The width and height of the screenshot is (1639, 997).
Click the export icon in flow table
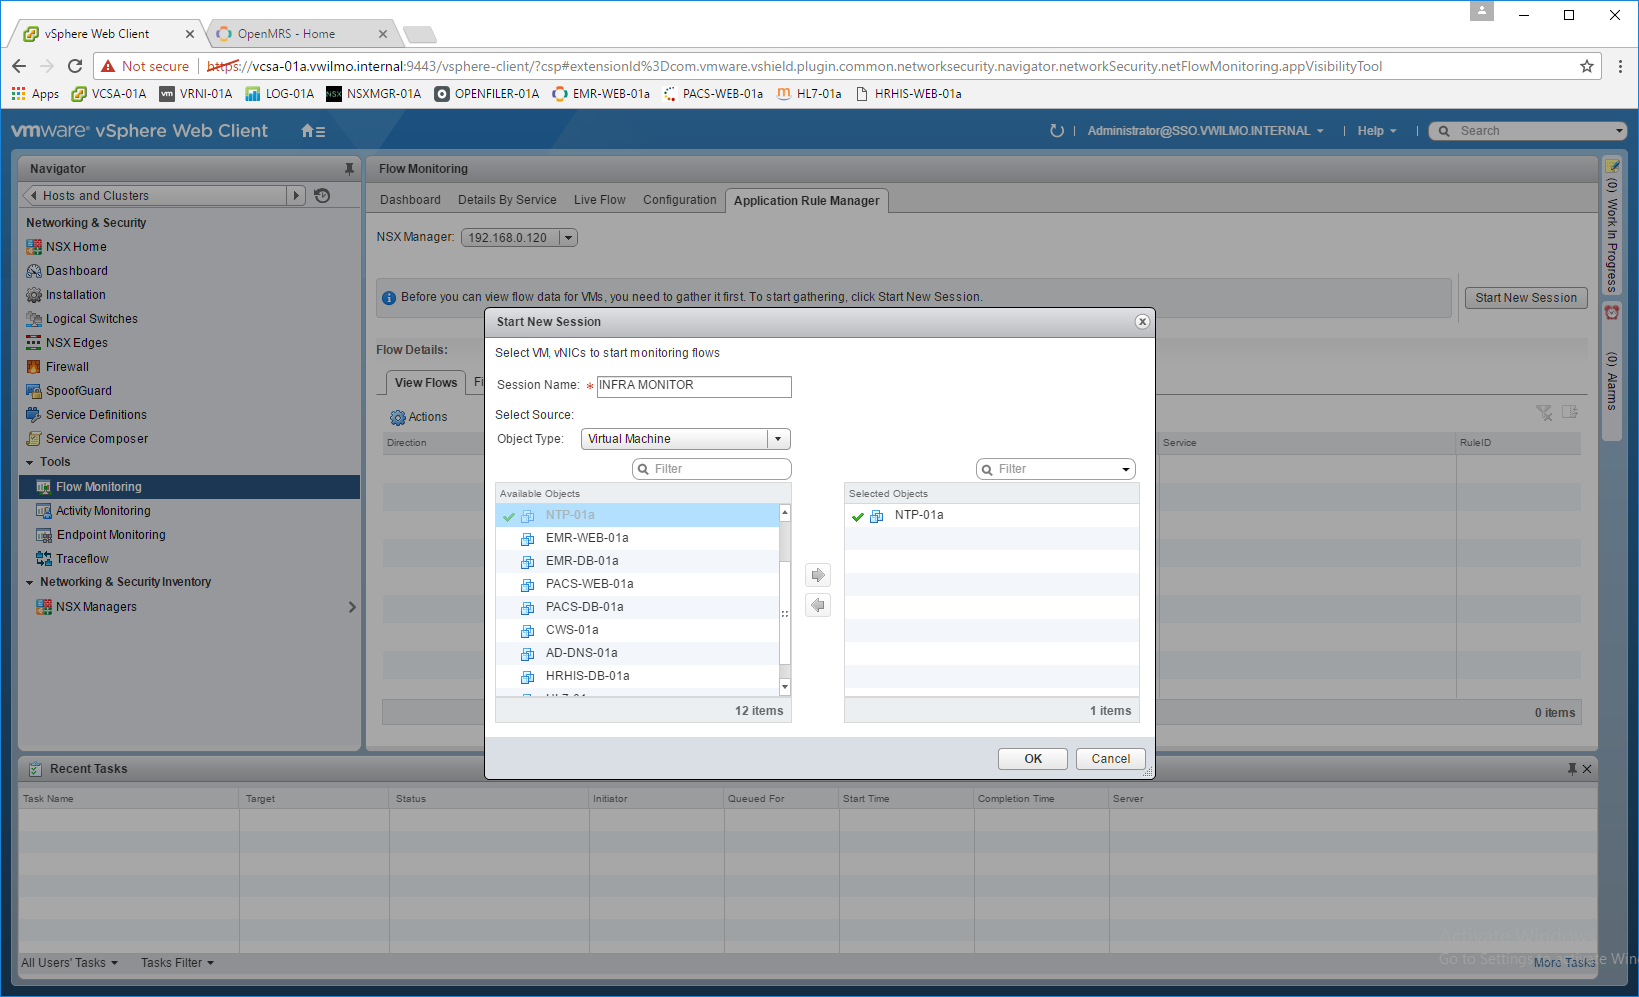click(x=1570, y=412)
